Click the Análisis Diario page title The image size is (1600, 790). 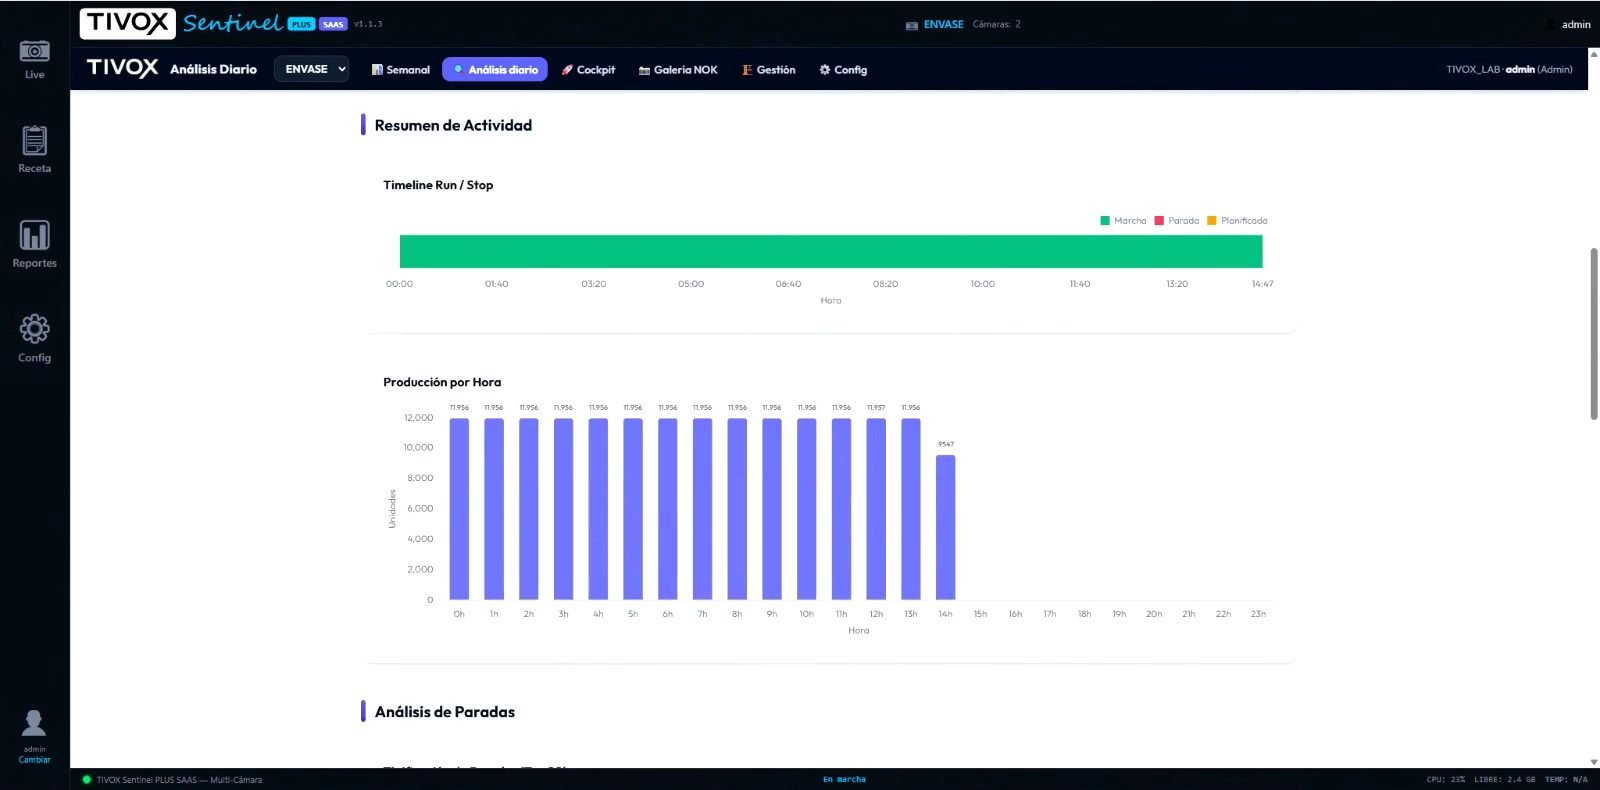tap(213, 69)
